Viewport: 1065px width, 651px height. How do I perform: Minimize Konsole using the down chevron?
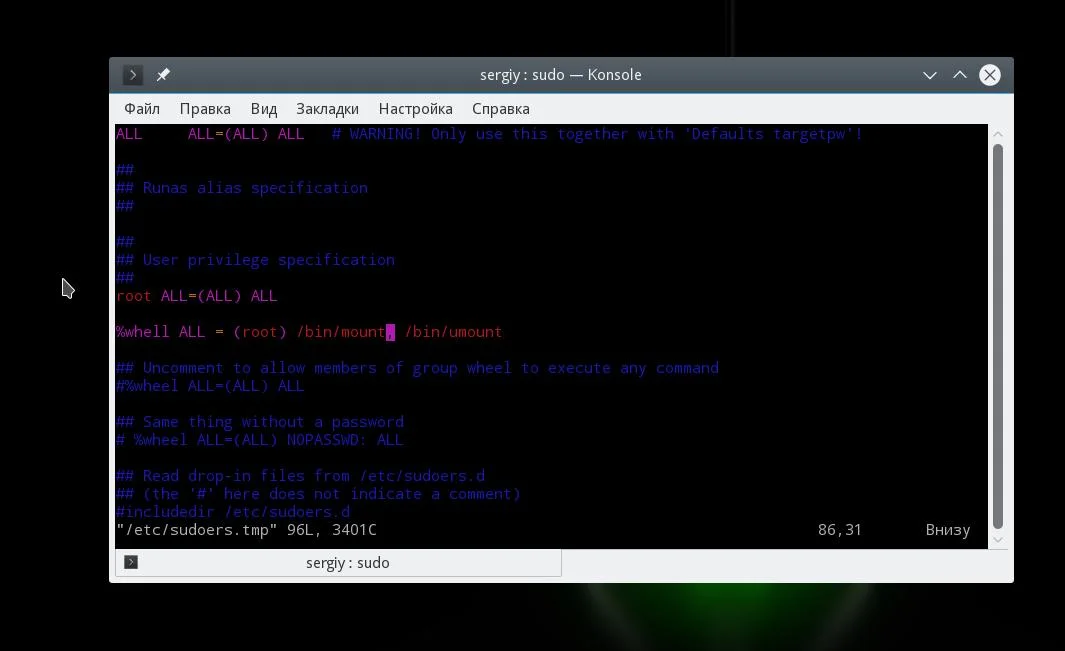(x=930, y=75)
